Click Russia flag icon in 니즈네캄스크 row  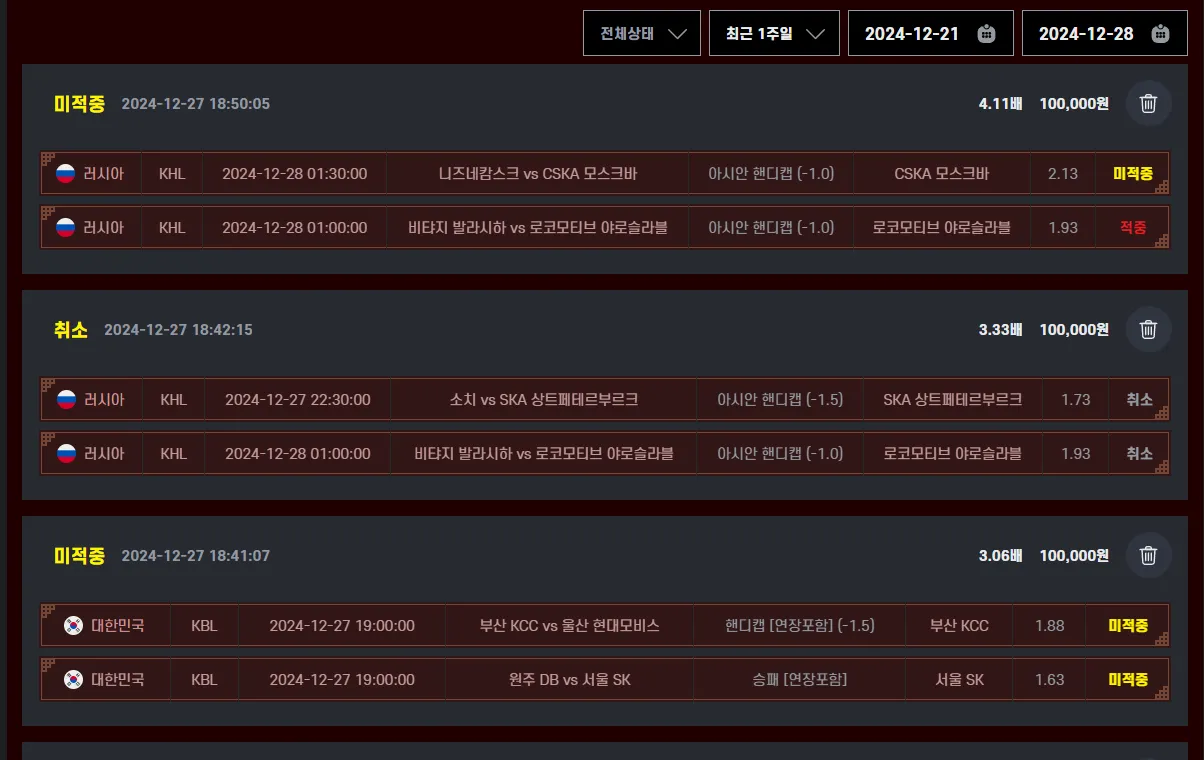point(66,173)
